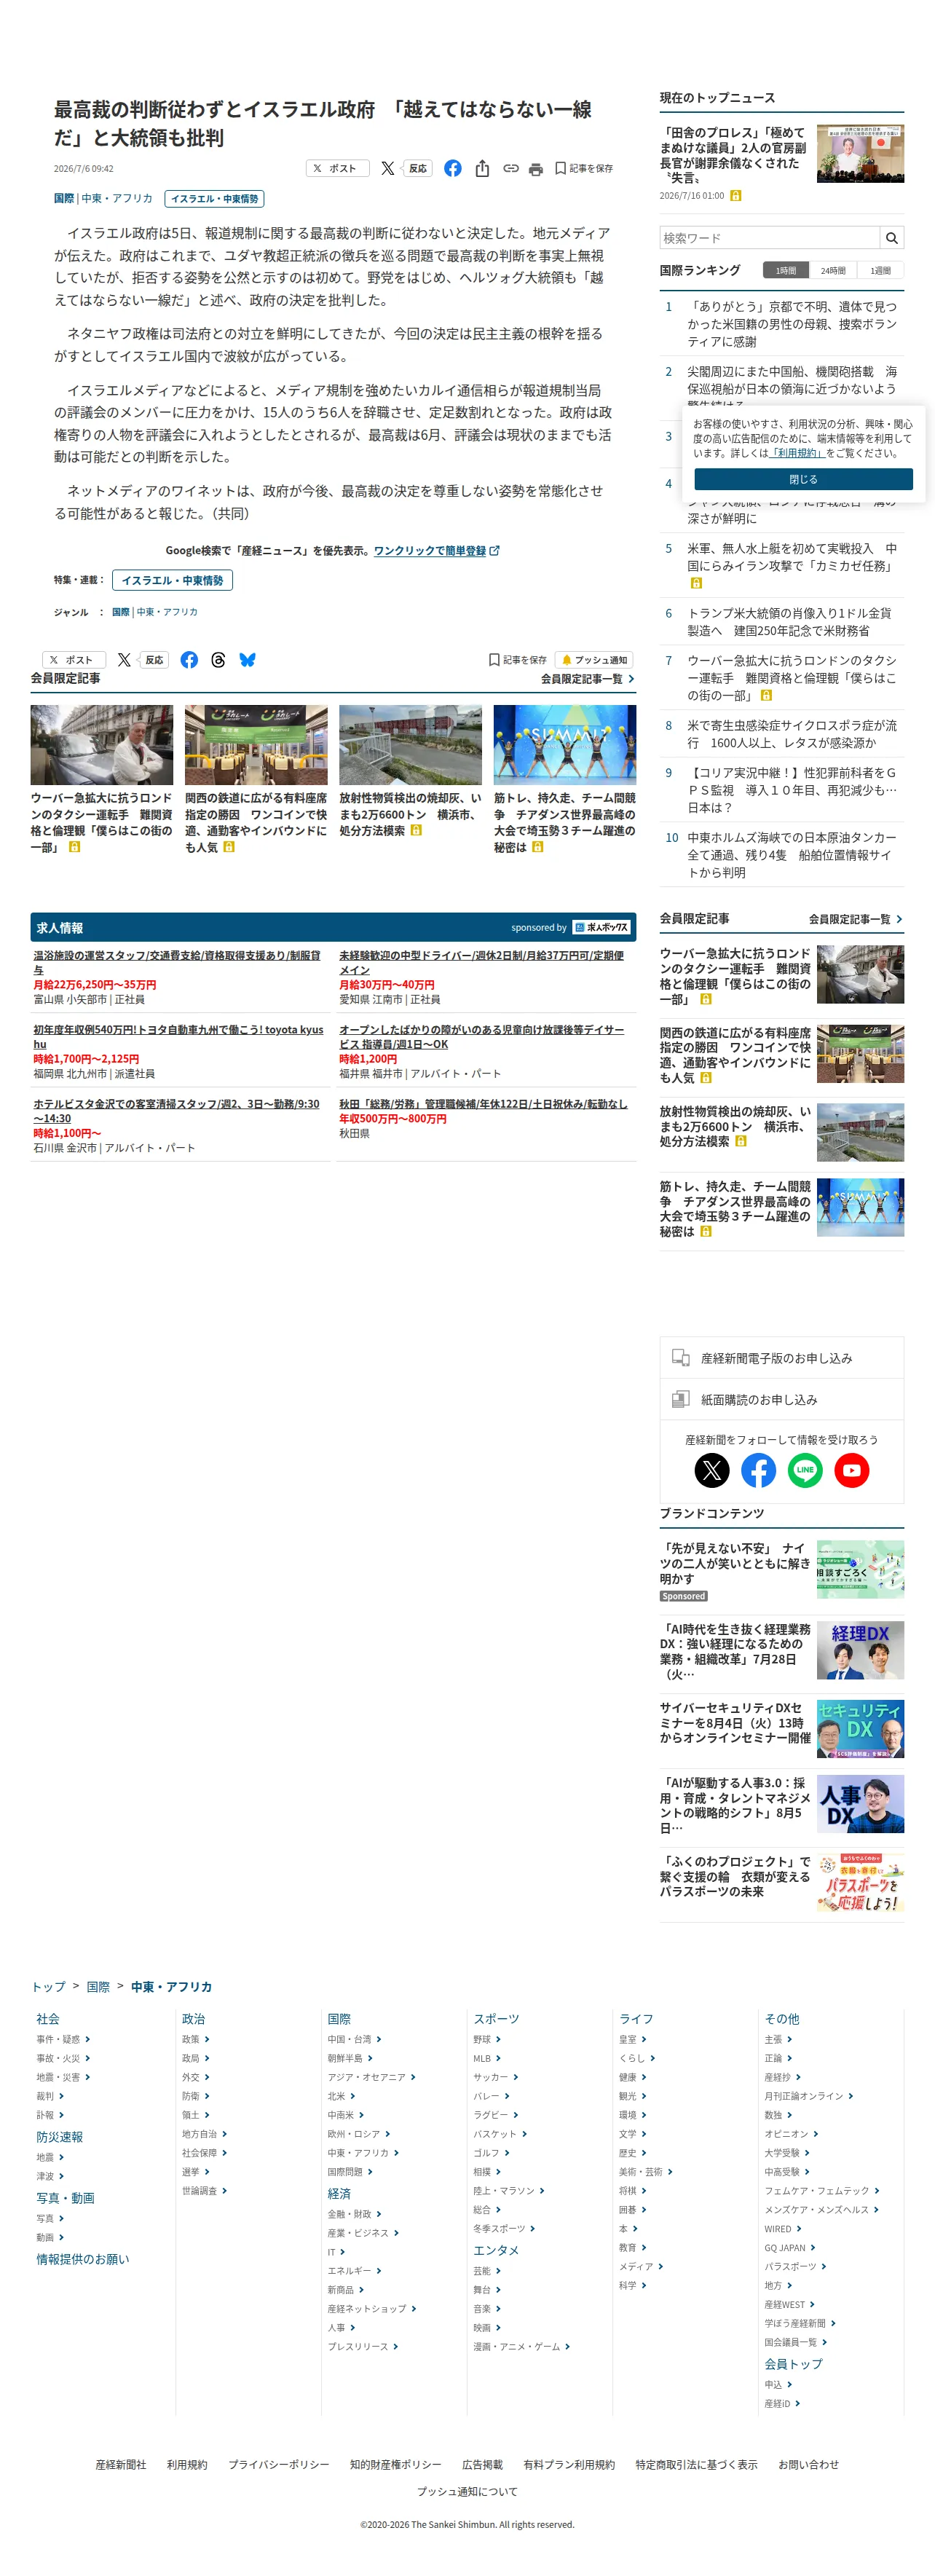Image resolution: width=935 pixels, height=2576 pixels.
Task: Open the cheer dance thumbnail in the member article cards row
Action: [565, 745]
